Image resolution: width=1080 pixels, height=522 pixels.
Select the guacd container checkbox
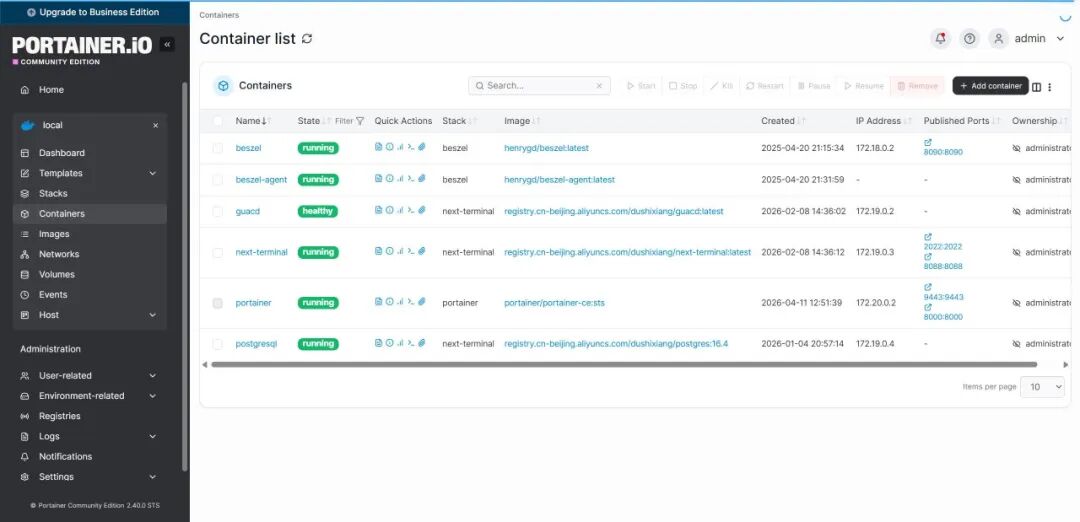click(x=218, y=211)
